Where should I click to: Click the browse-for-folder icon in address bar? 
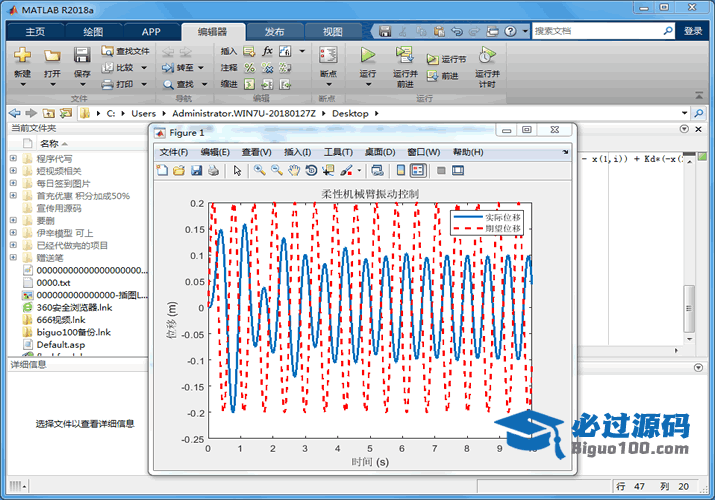point(66,113)
